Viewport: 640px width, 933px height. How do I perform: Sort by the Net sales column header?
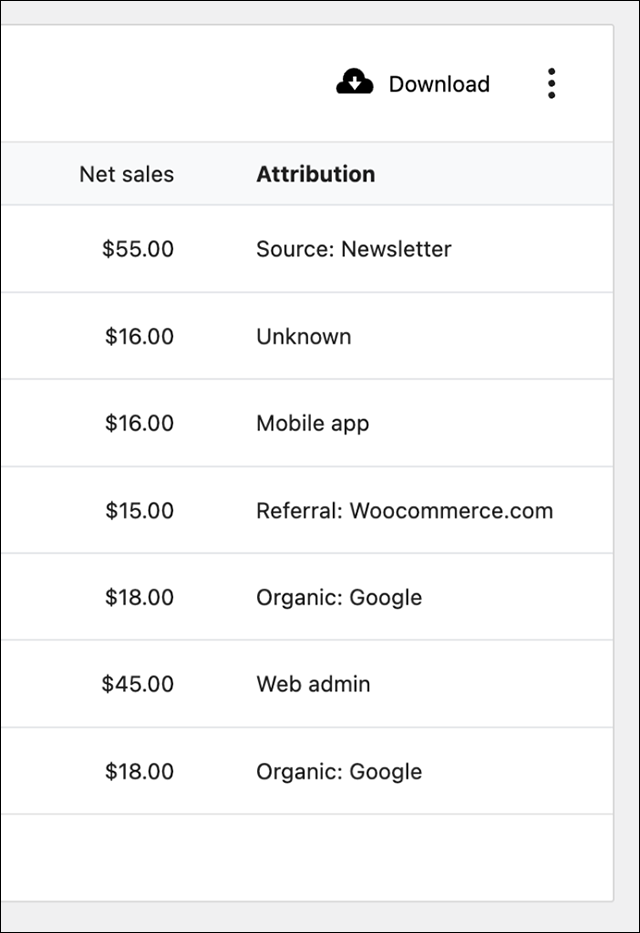click(127, 173)
